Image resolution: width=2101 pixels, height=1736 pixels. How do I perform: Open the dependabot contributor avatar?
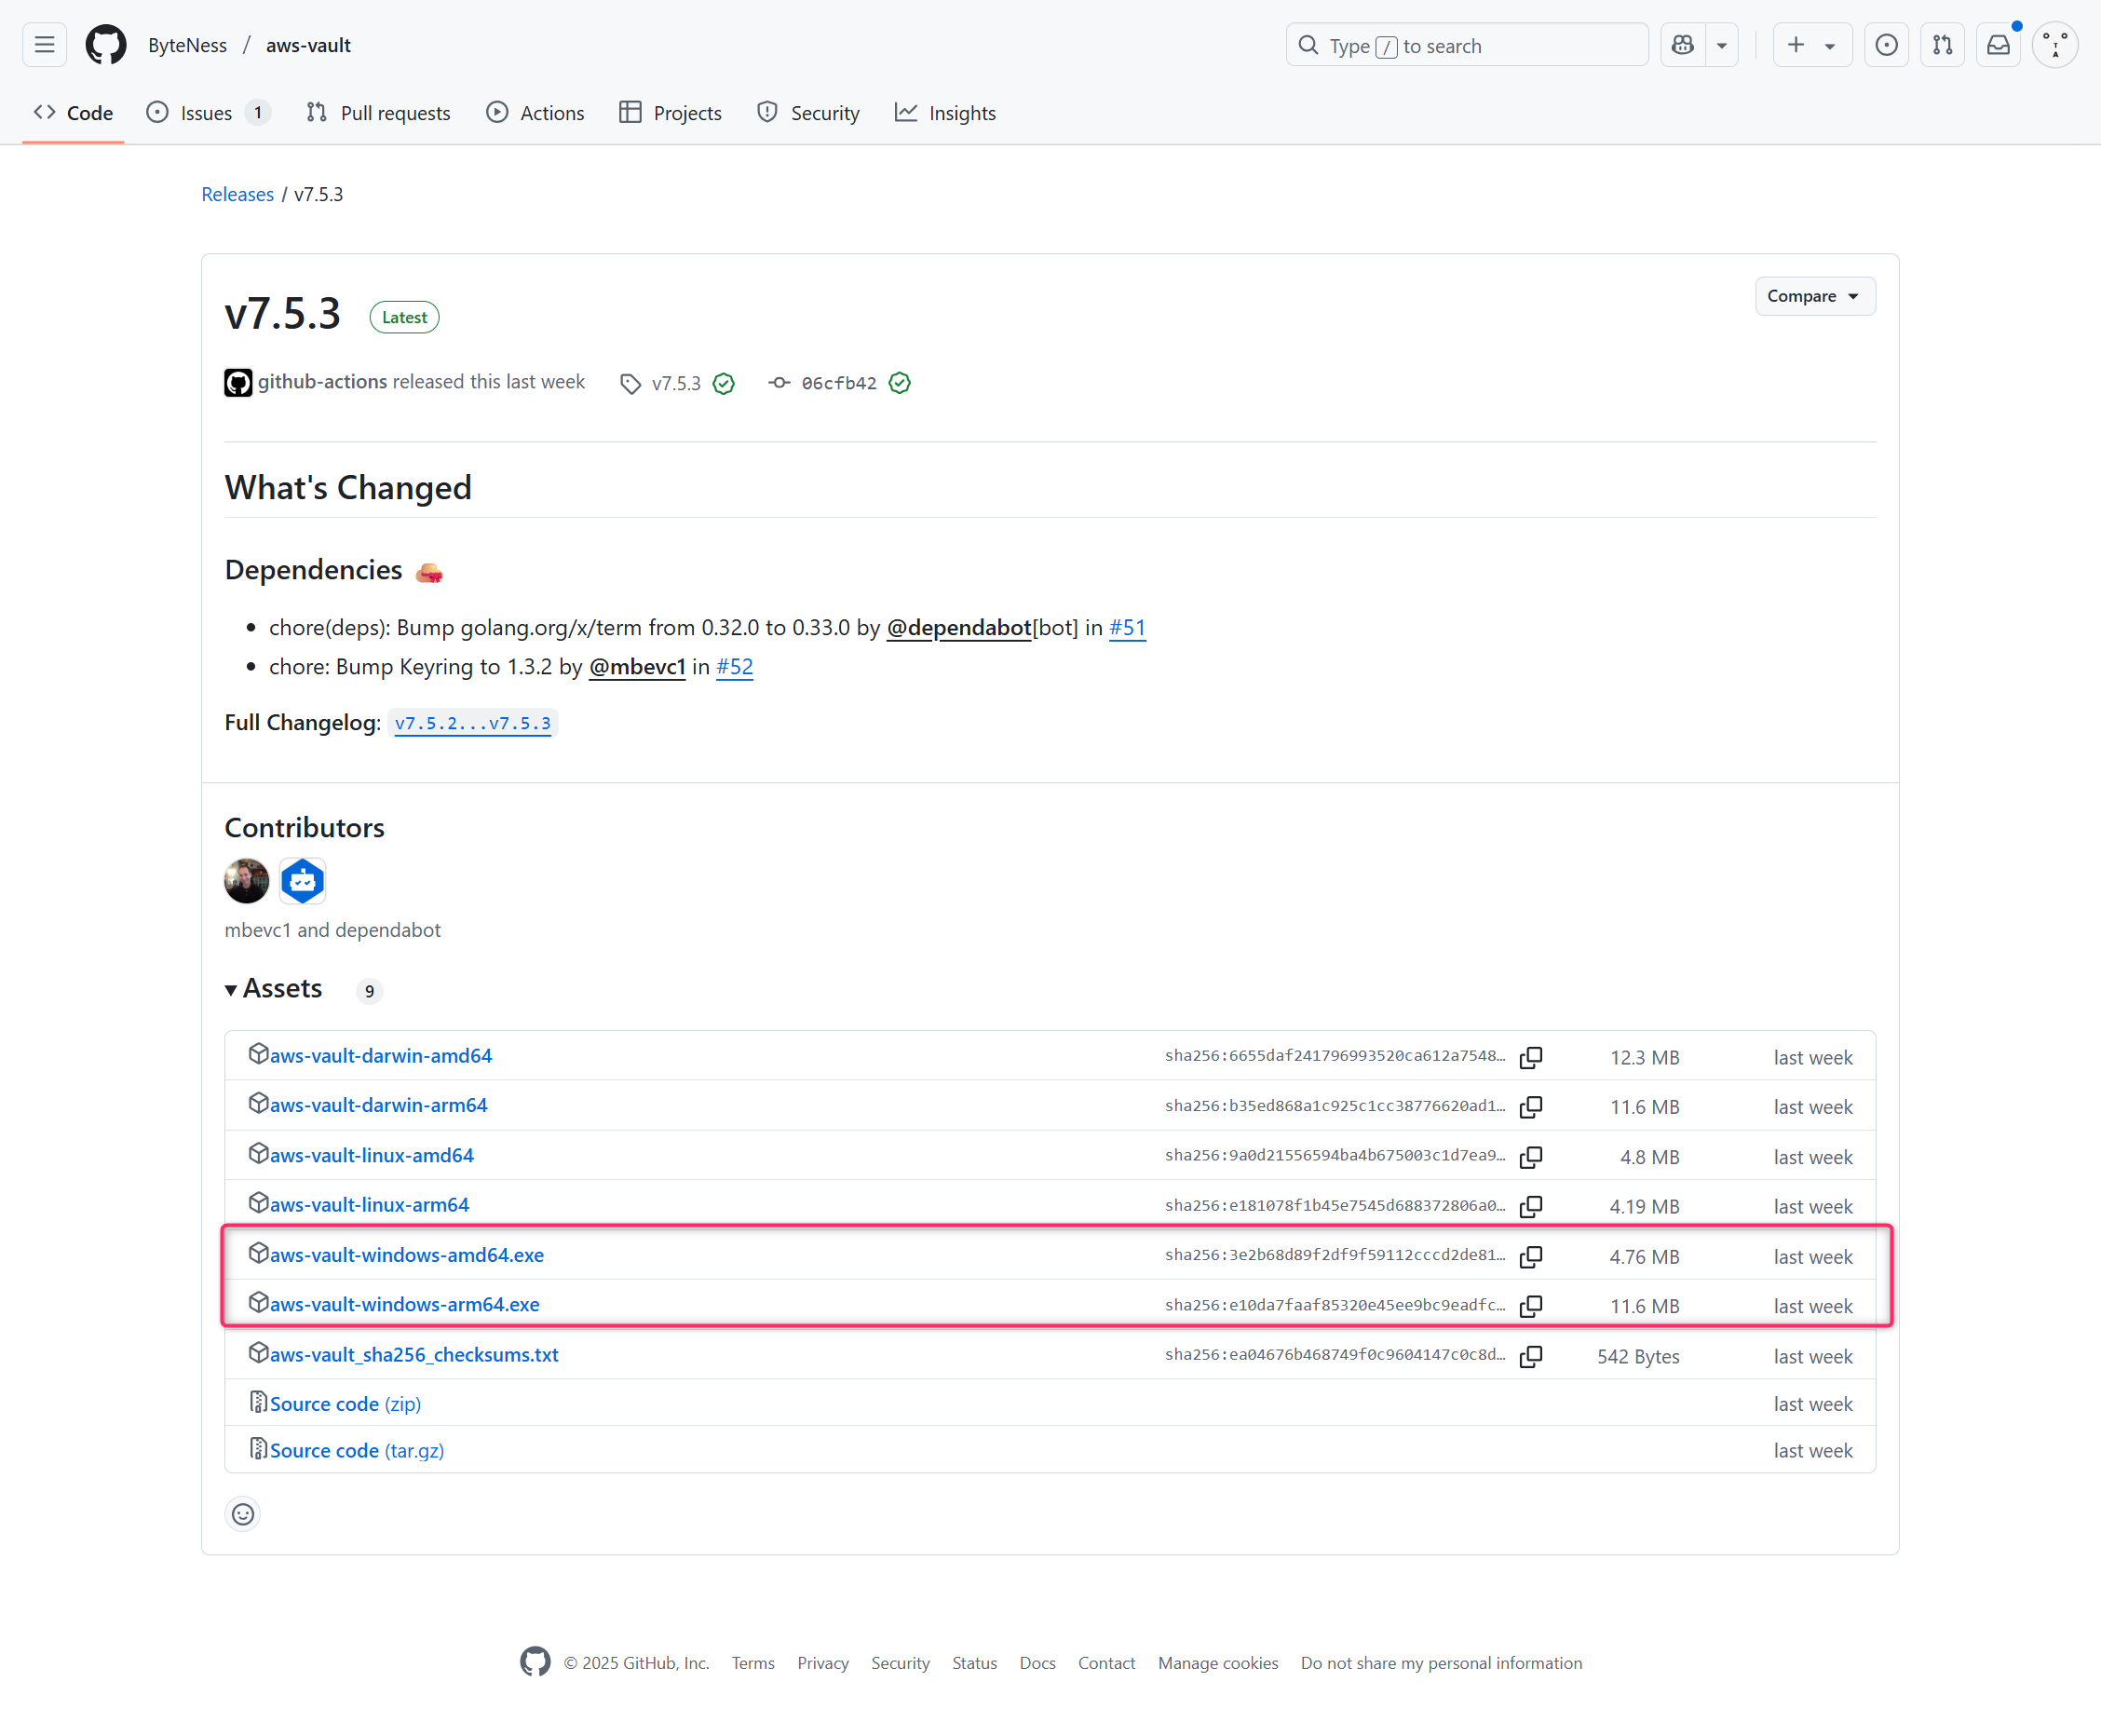(302, 880)
